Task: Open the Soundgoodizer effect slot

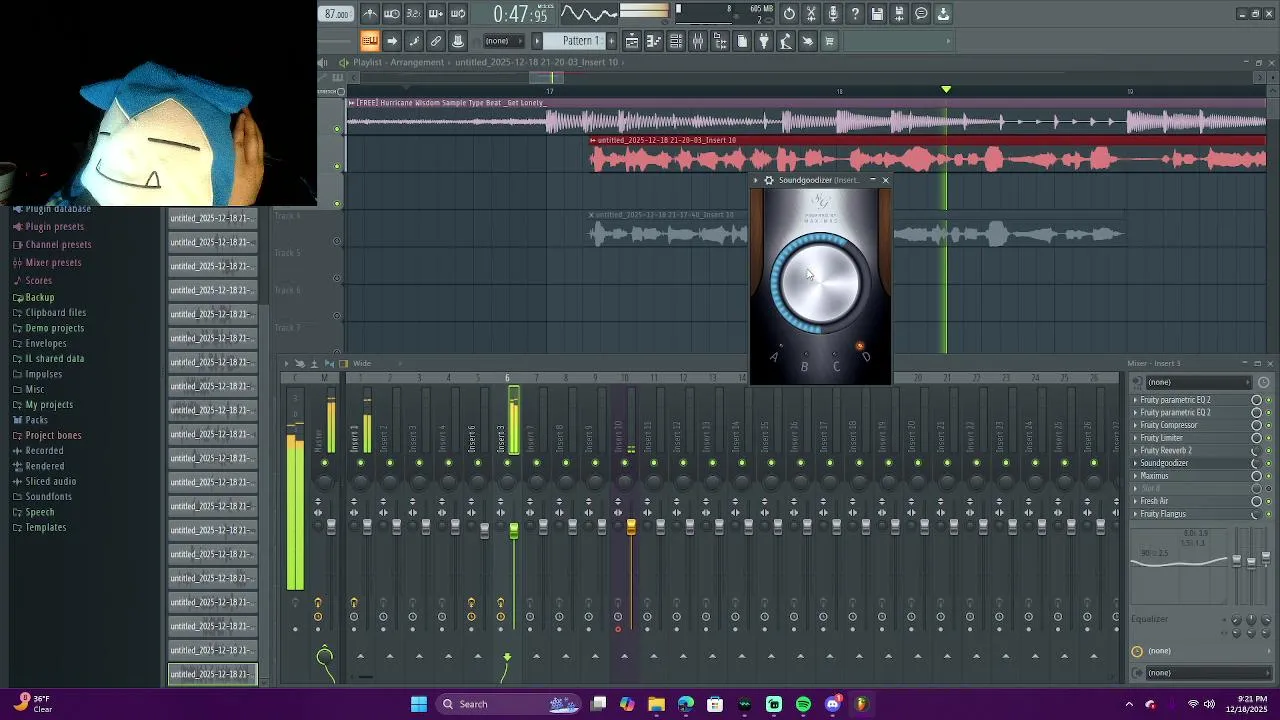Action: tap(1165, 463)
